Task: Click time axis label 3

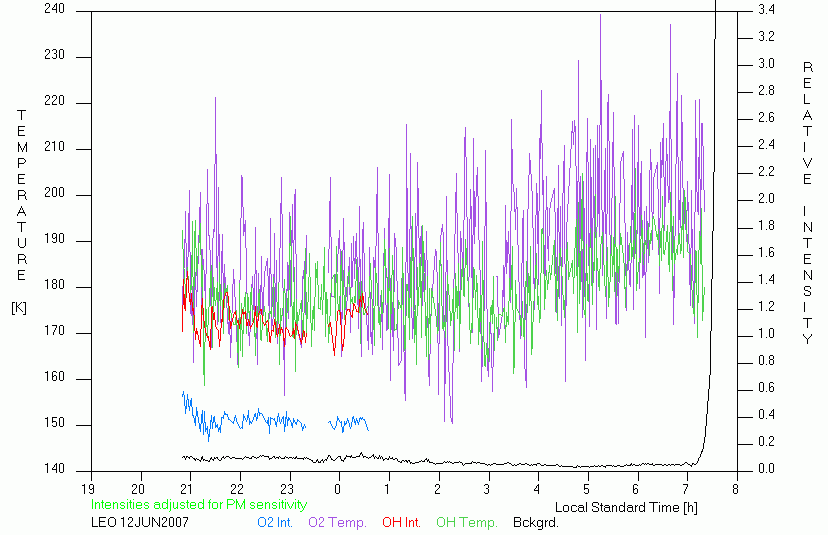Action: pos(487,490)
